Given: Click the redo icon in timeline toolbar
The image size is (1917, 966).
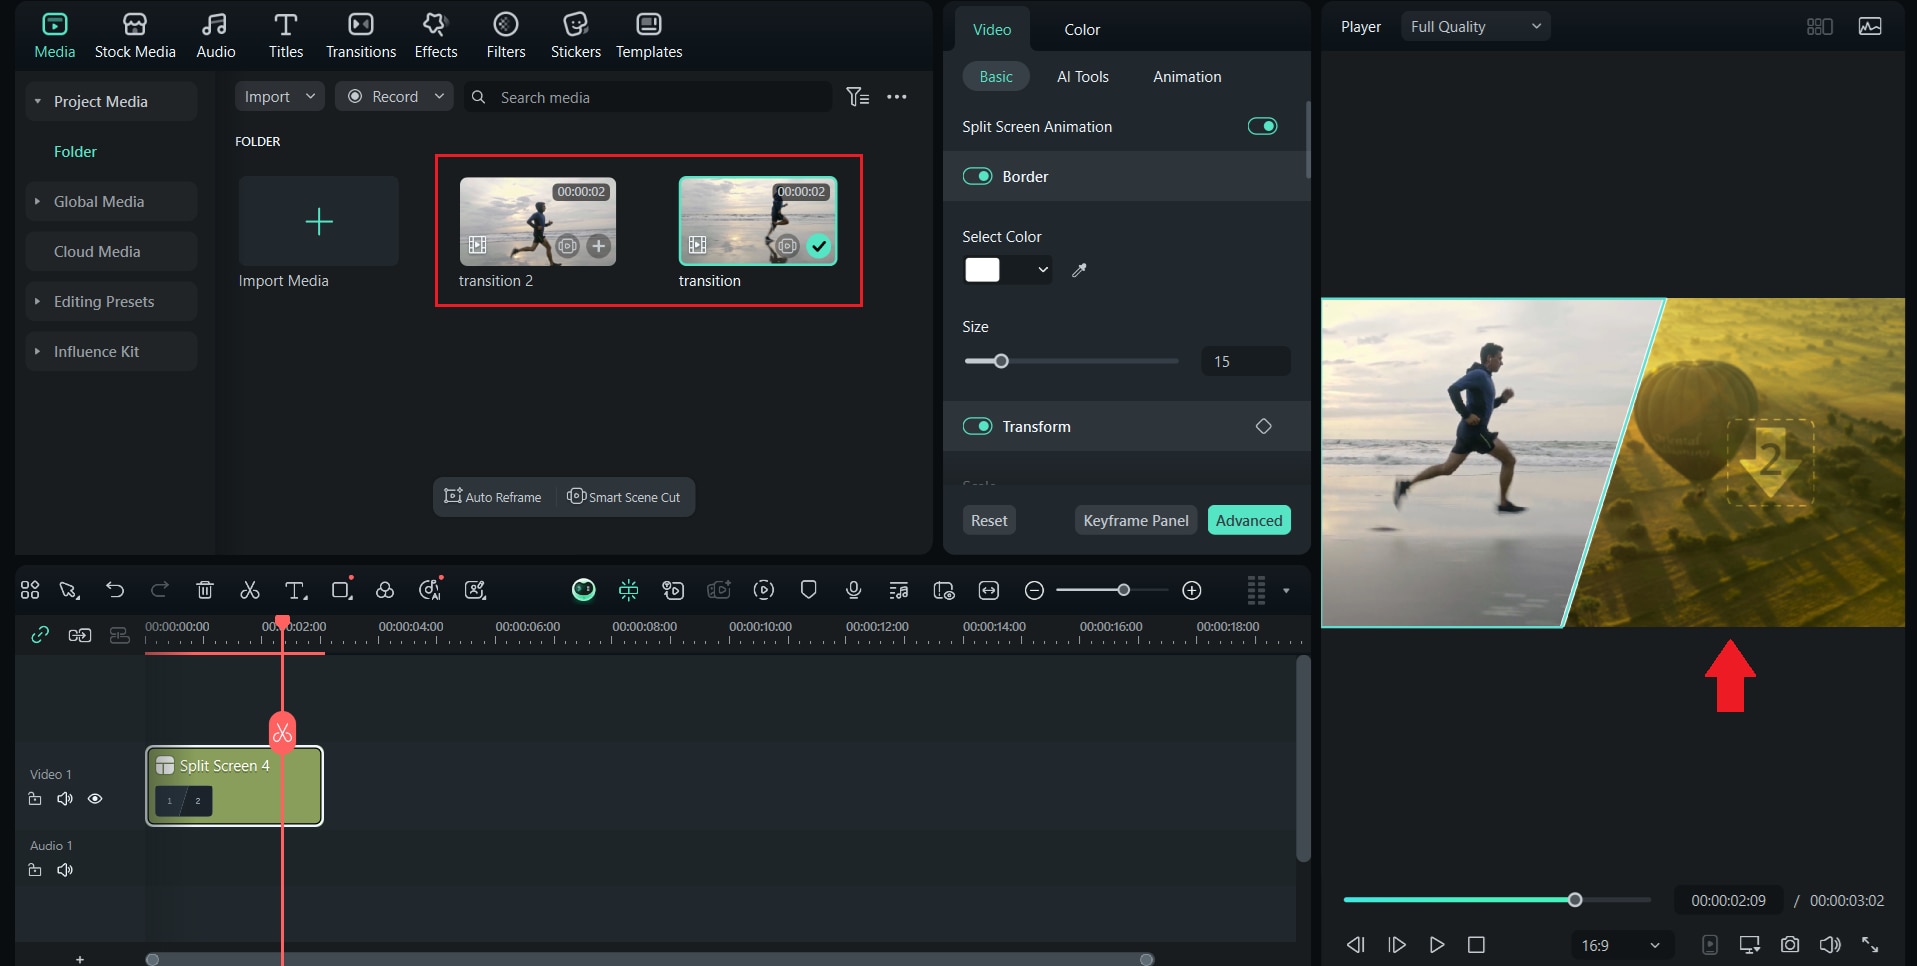Looking at the screenshot, I should [x=160, y=590].
